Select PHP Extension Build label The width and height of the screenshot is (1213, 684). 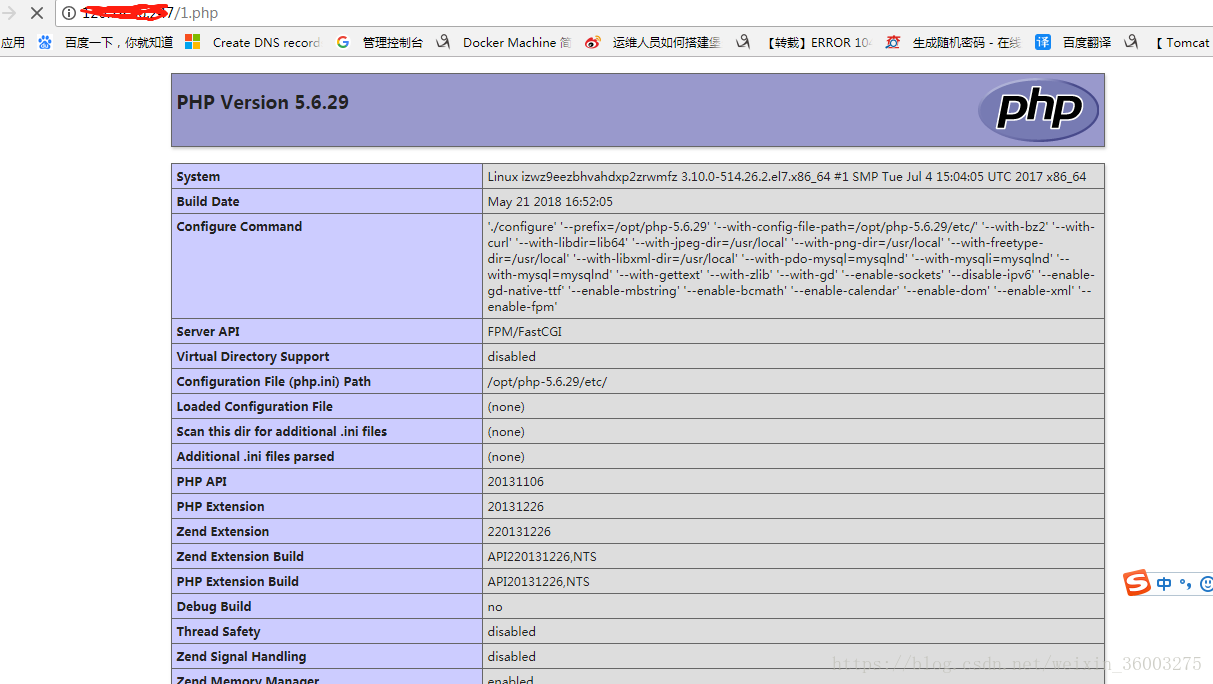coord(238,582)
